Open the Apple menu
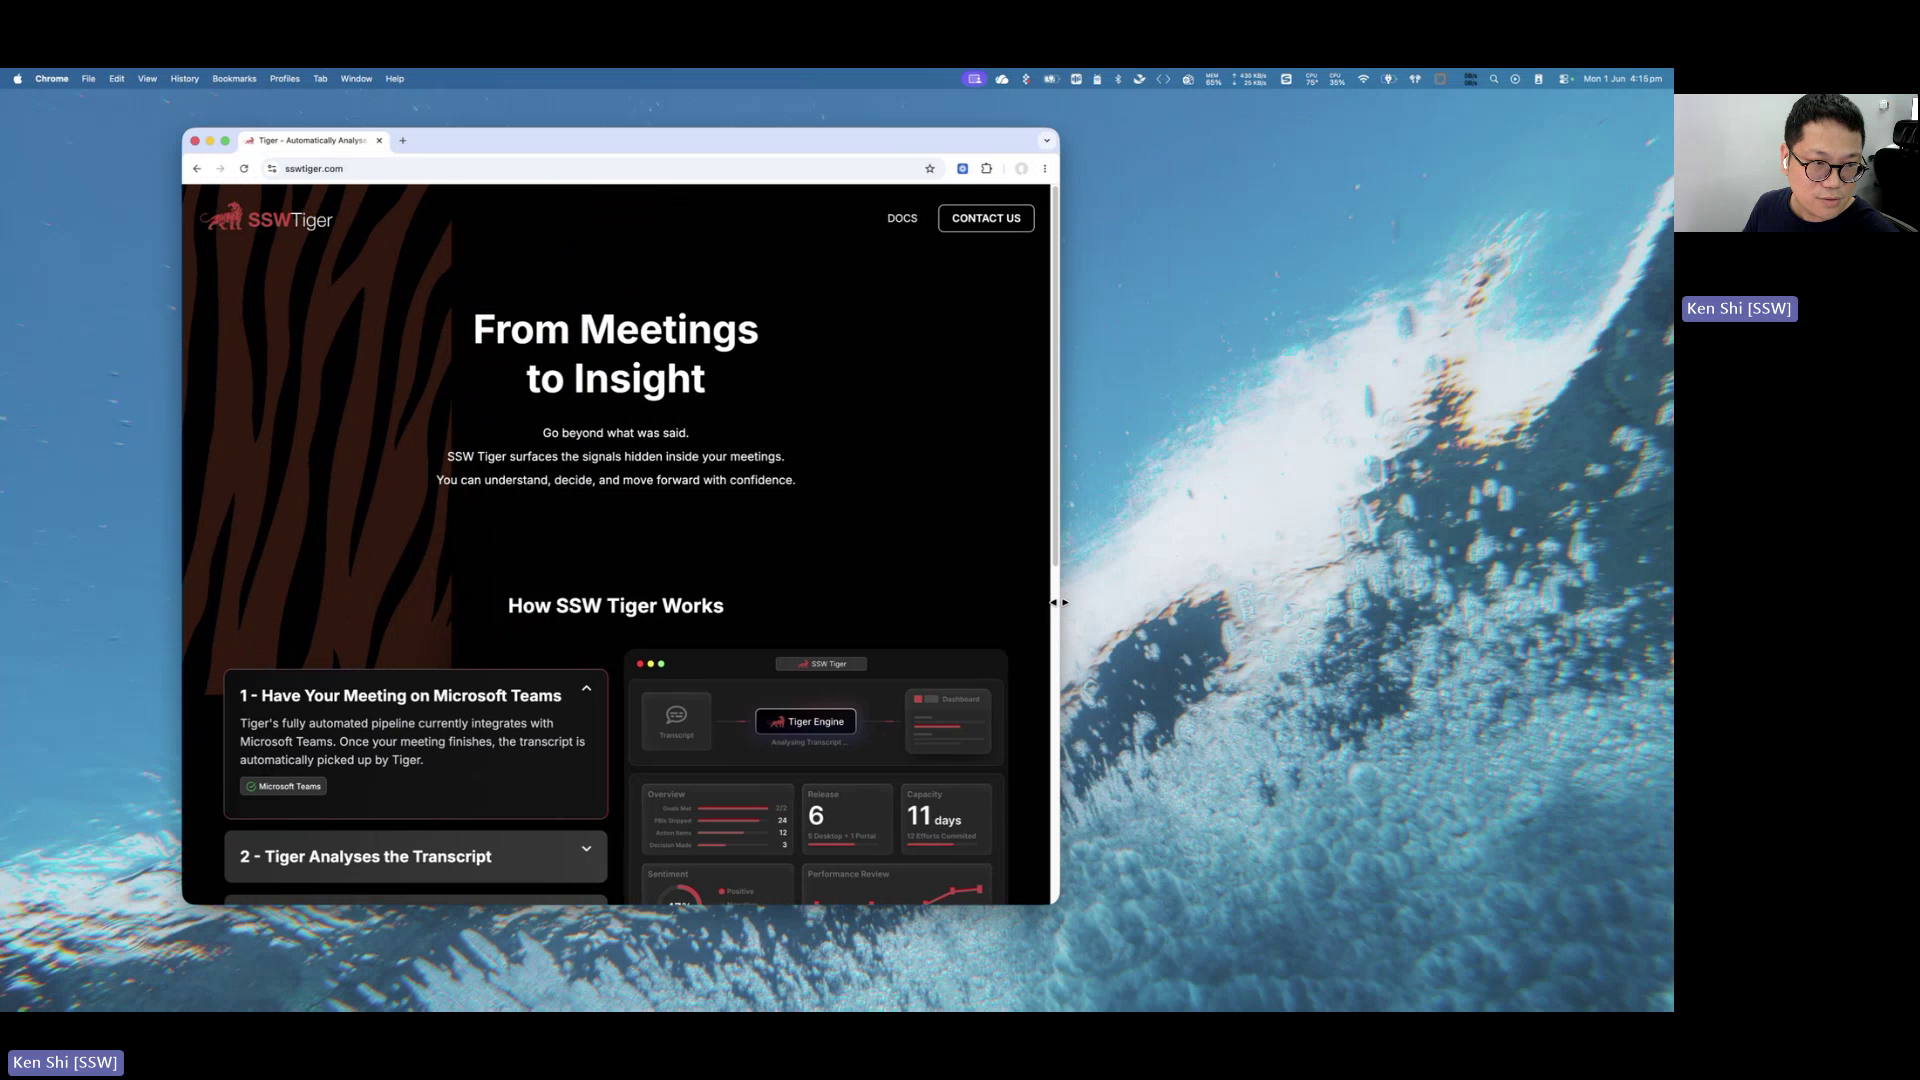1920x1080 pixels. point(18,79)
